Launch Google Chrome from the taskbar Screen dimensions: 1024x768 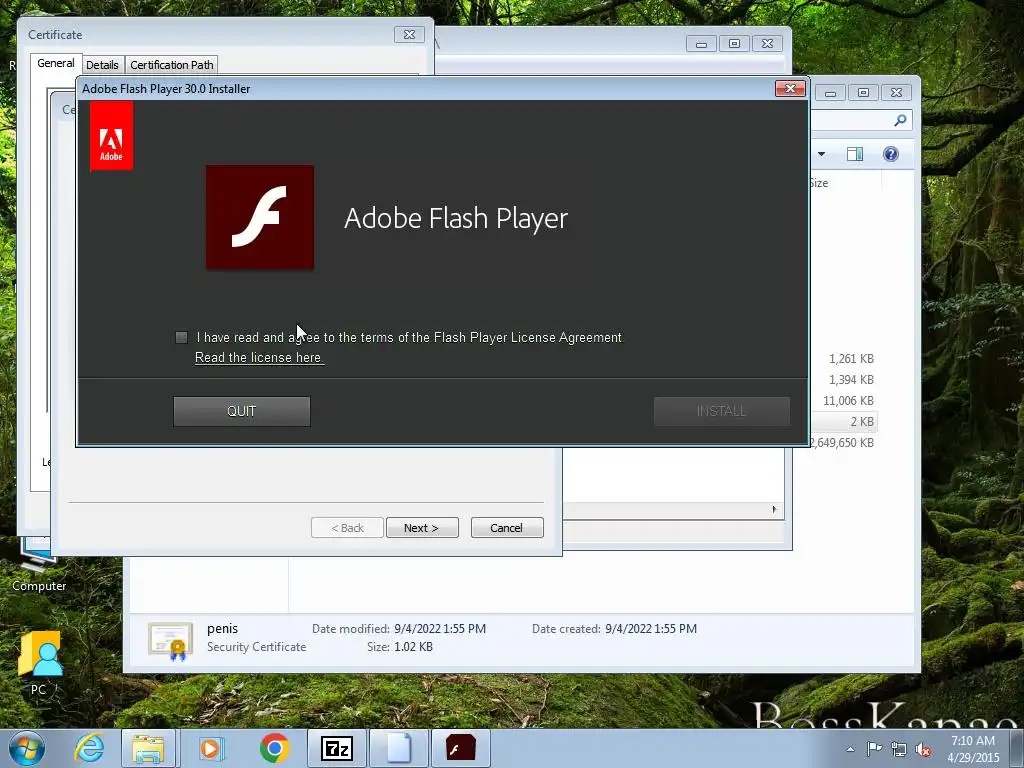[x=274, y=748]
